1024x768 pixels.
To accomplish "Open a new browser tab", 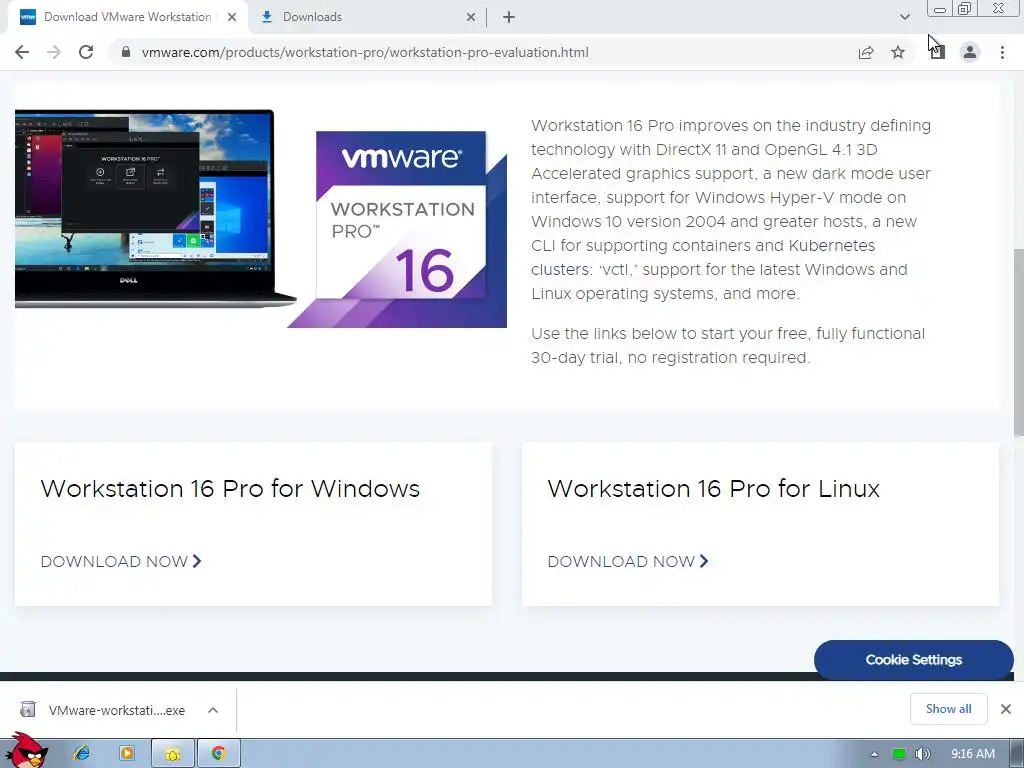I will pyautogui.click(x=509, y=17).
